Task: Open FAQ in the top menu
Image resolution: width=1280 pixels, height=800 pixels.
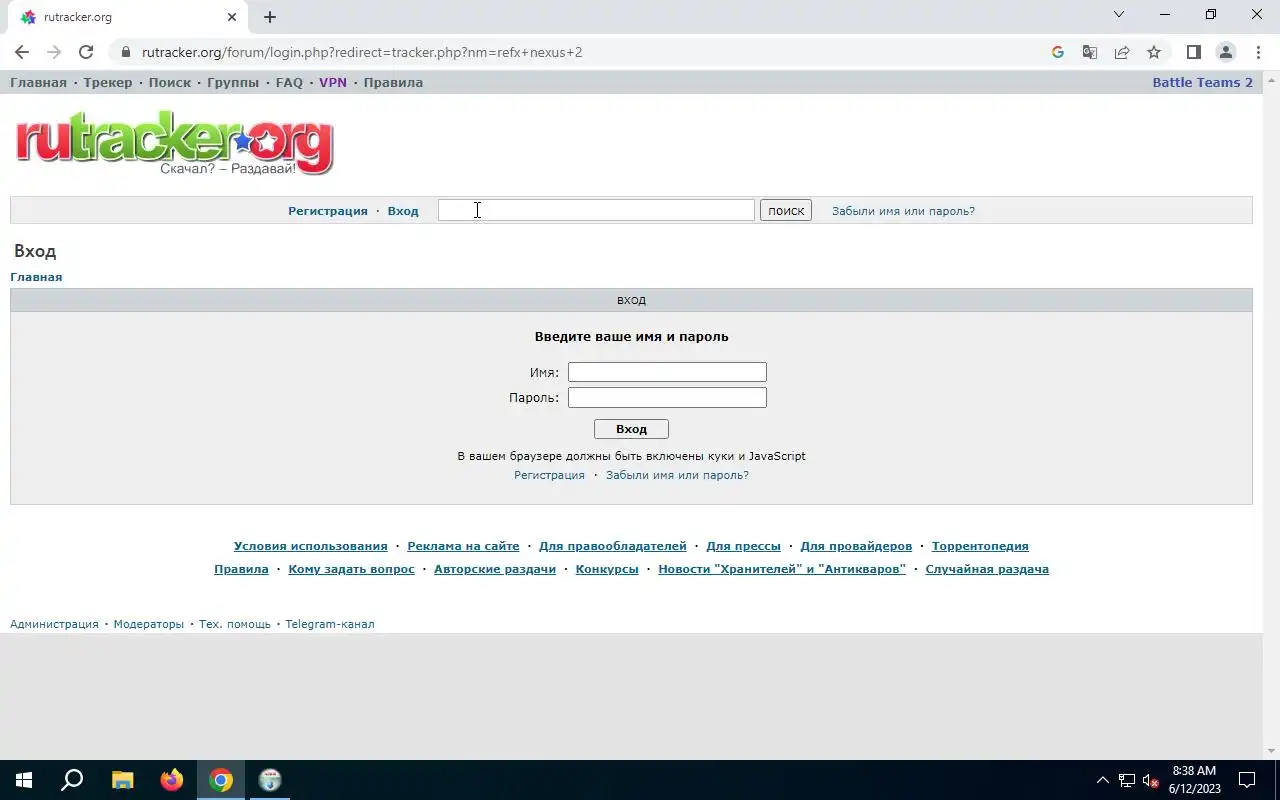Action: coord(289,82)
